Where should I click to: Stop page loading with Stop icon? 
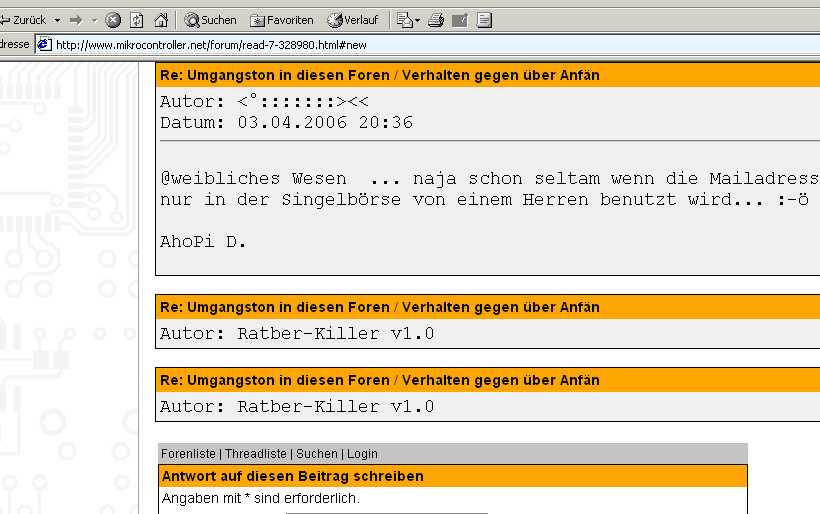point(113,20)
